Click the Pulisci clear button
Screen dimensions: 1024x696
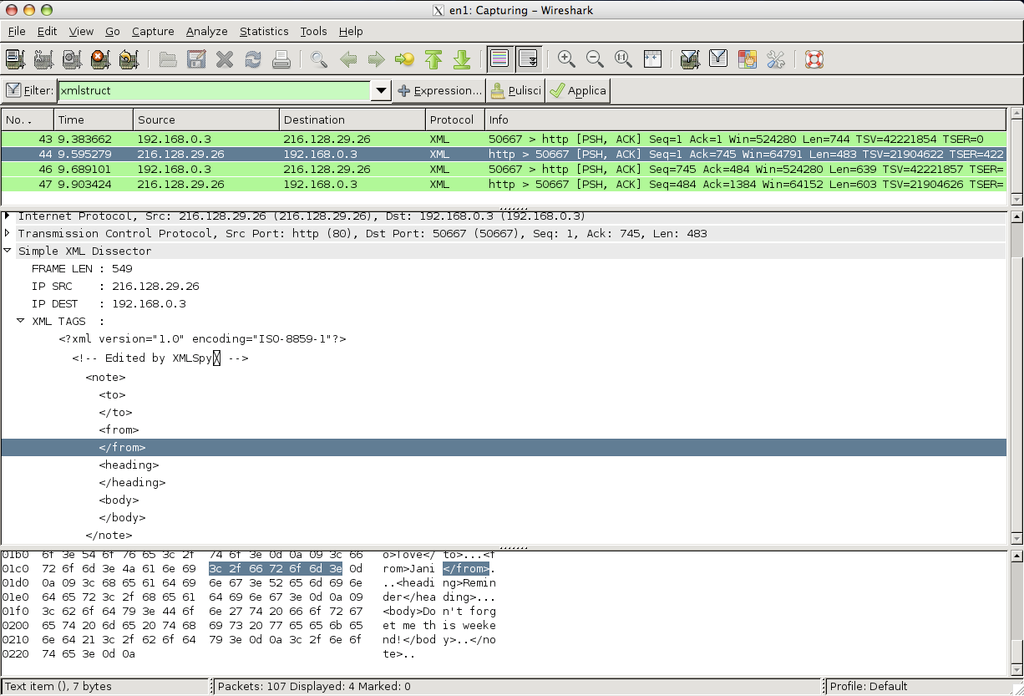click(x=516, y=91)
